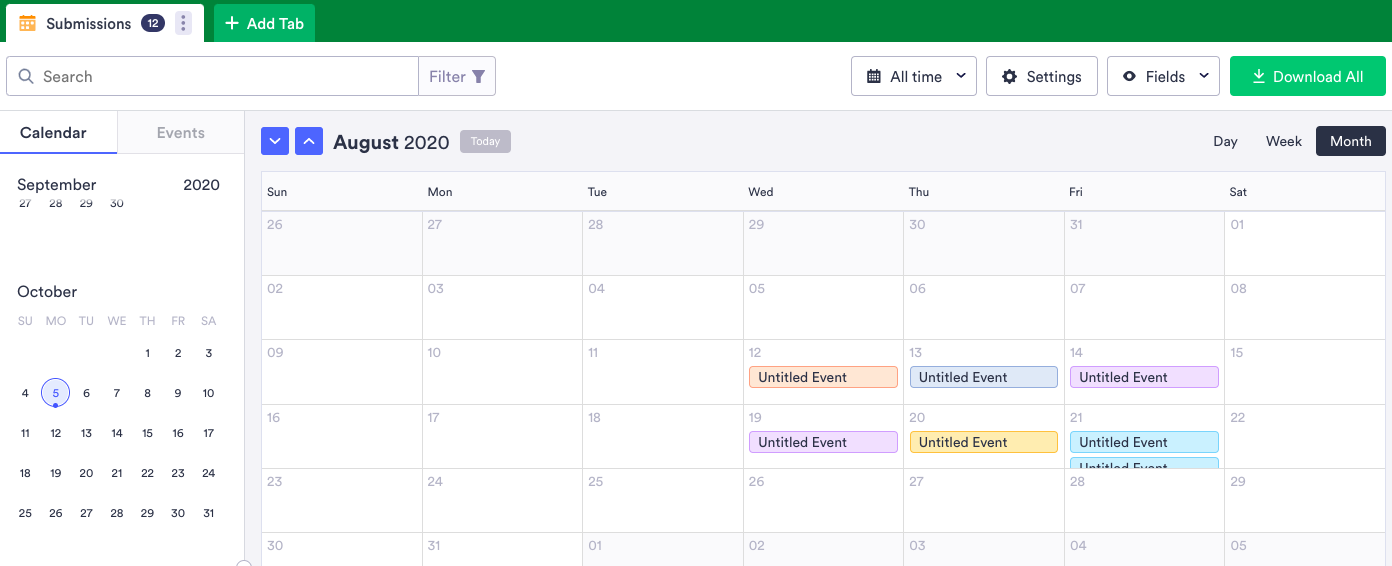This screenshot has width=1392, height=566.
Task: Expand the Fields dropdown arrow
Action: 1204,76
